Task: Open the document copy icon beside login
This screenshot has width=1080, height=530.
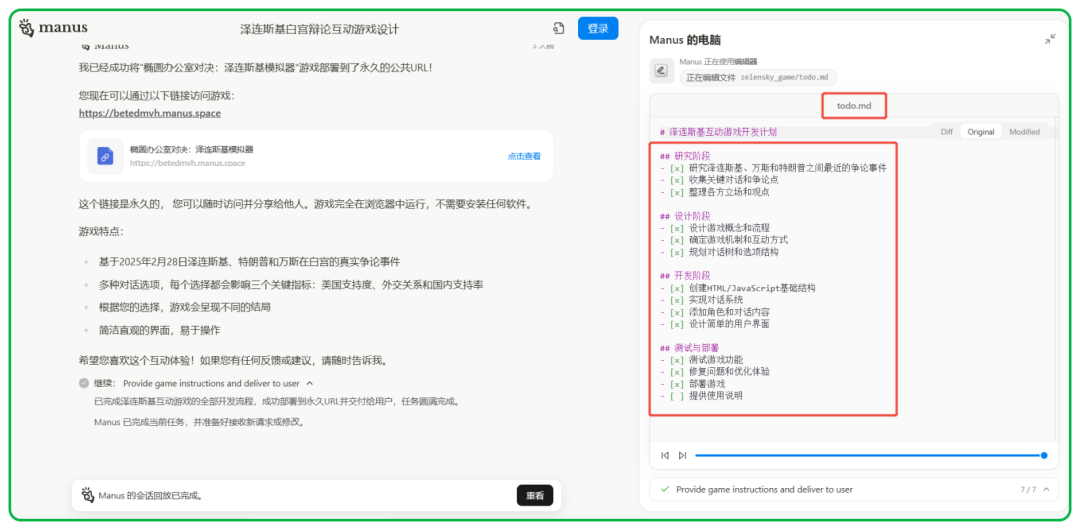Action: (559, 28)
